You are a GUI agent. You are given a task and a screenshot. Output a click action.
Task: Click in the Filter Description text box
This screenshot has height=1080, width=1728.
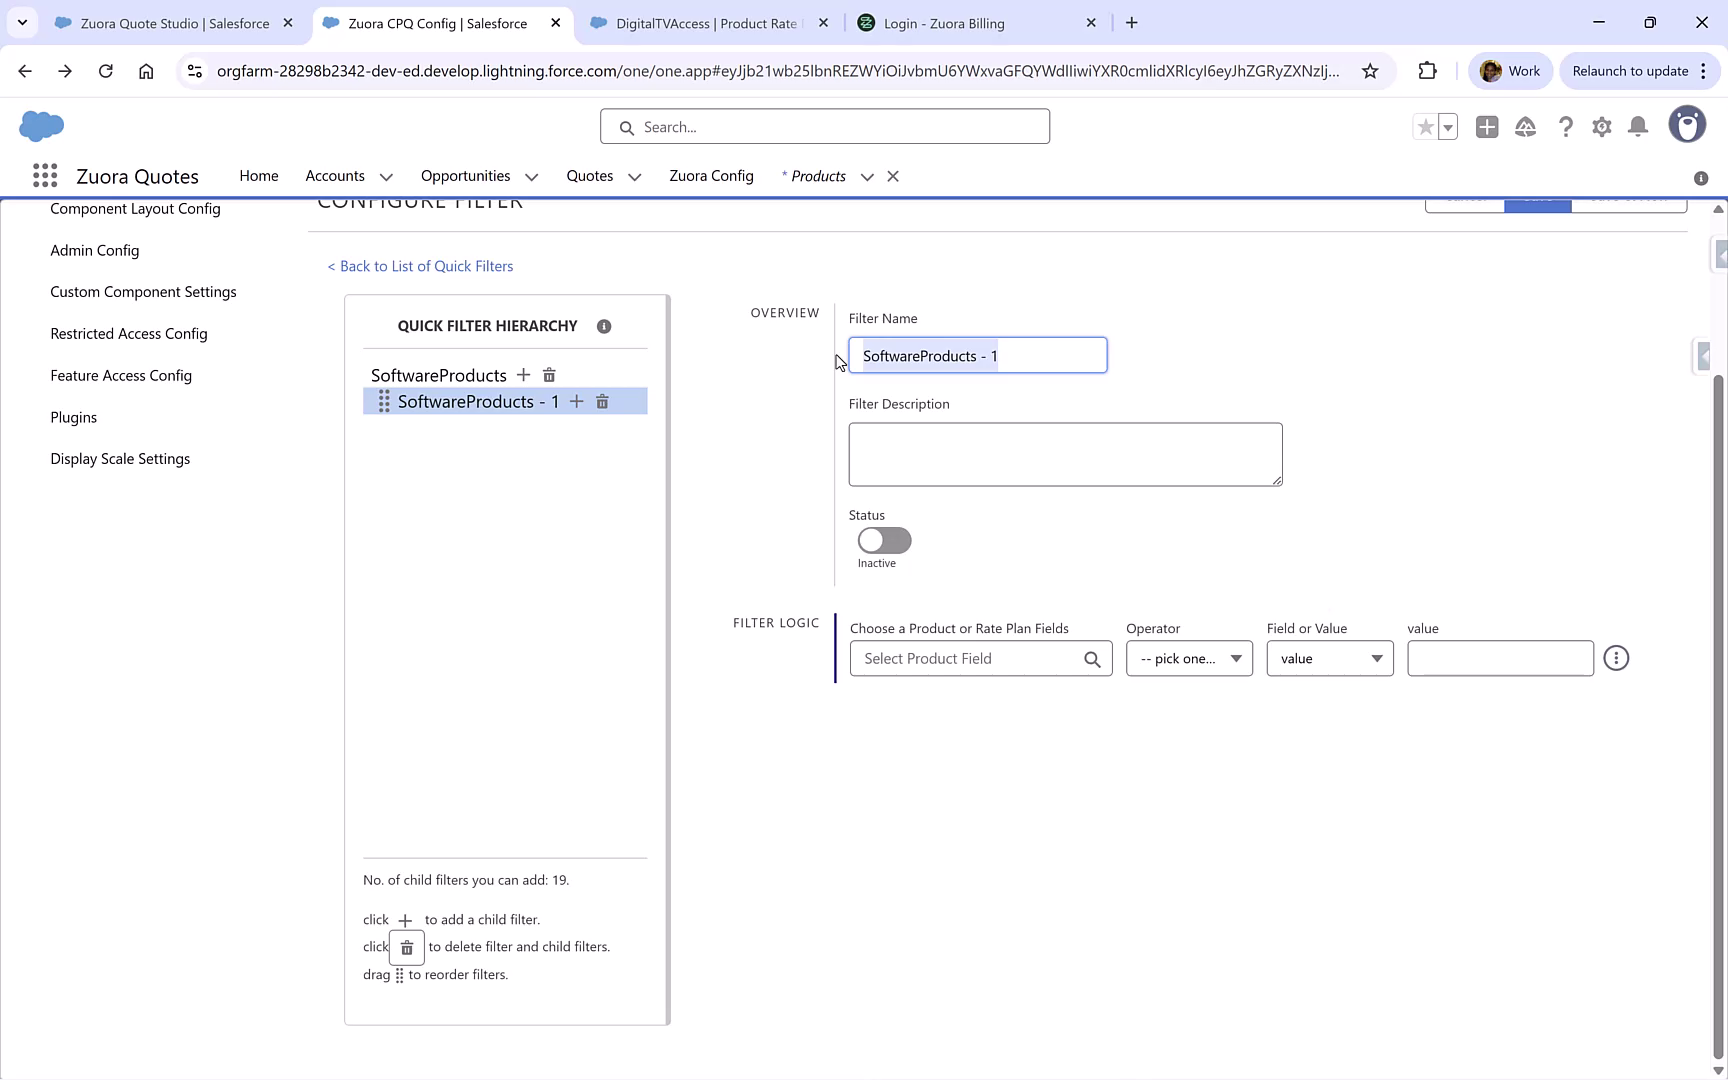pyautogui.click(x=1064, y=454)
